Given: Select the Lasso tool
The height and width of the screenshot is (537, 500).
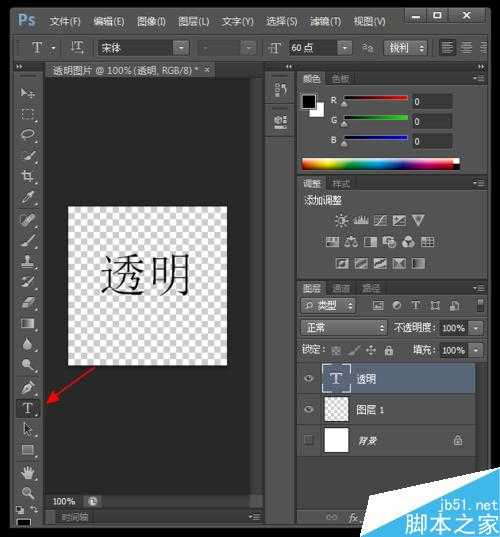Looking at the screenshot, I should 27,135.
